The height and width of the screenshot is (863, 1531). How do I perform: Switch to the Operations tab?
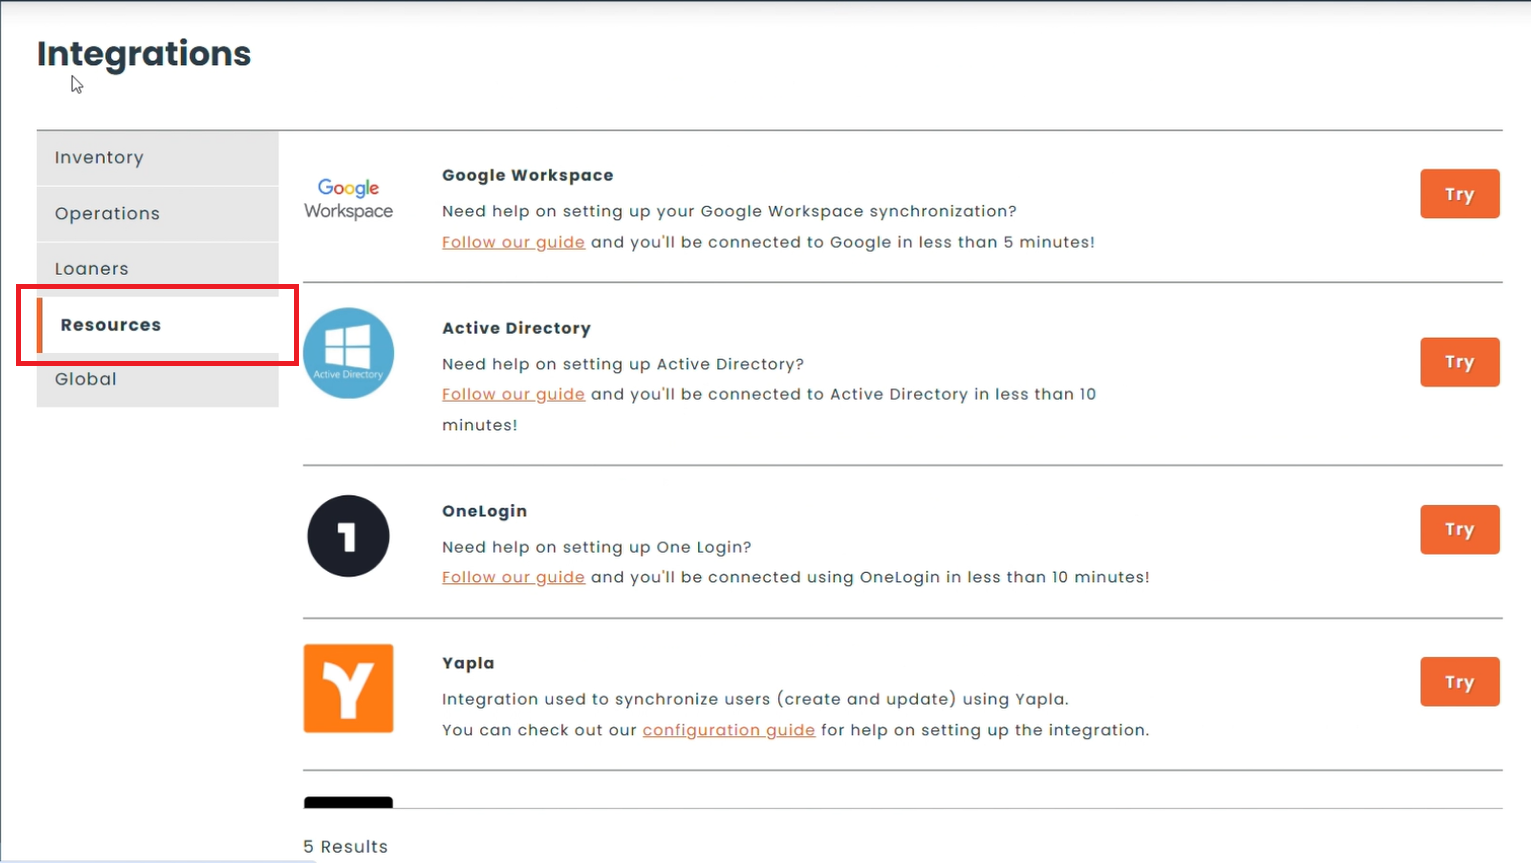coord(157,213)
